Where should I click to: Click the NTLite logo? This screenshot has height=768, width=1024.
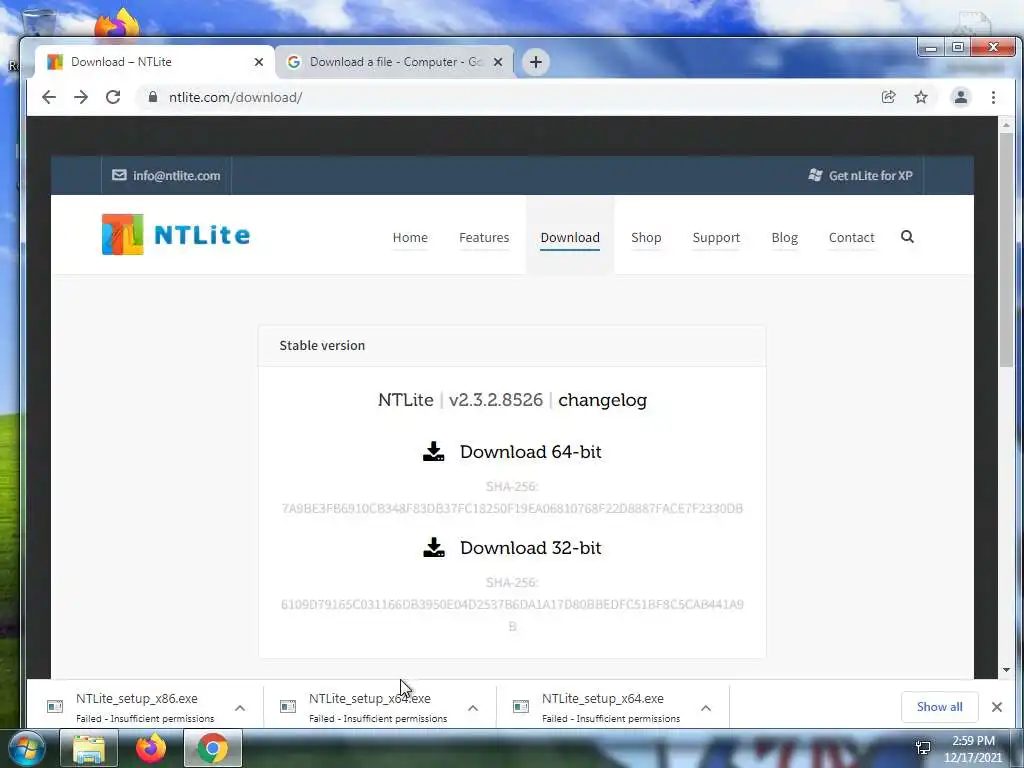[176, 234]
